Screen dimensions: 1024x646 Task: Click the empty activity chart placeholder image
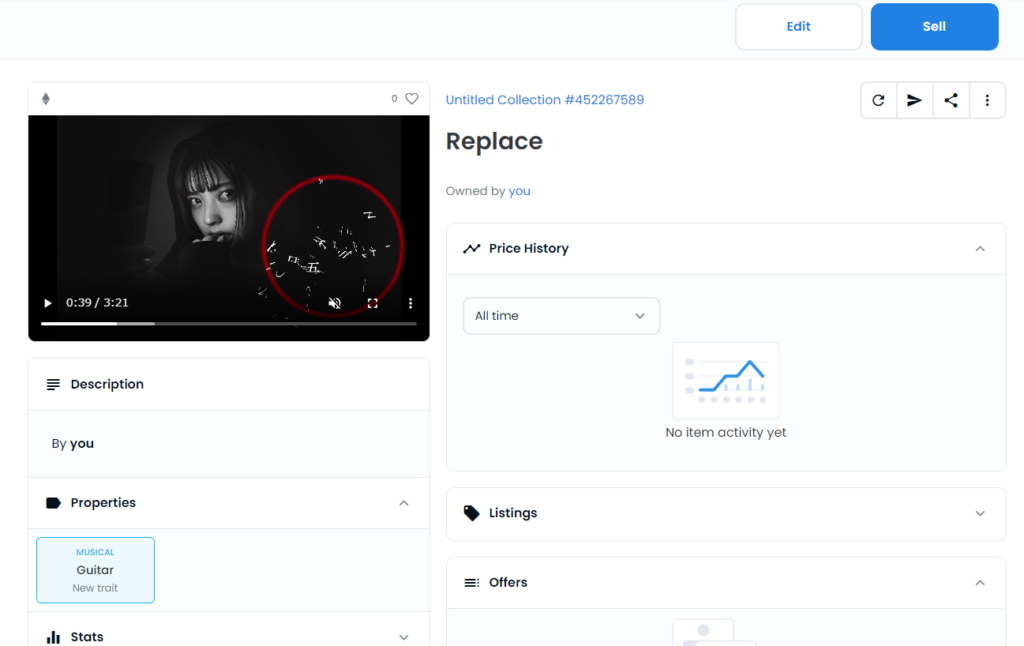pyautogui.click(x=726, y=381)
